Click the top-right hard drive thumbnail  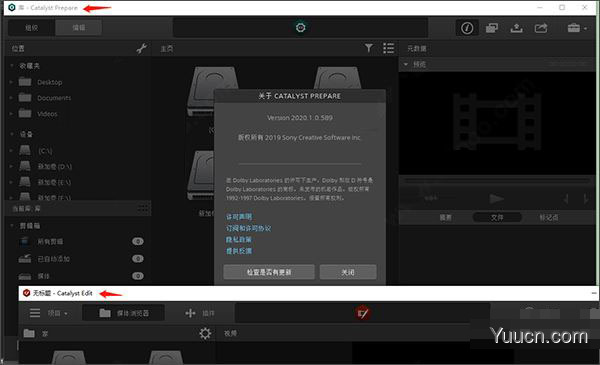click(x=337, y=78)
